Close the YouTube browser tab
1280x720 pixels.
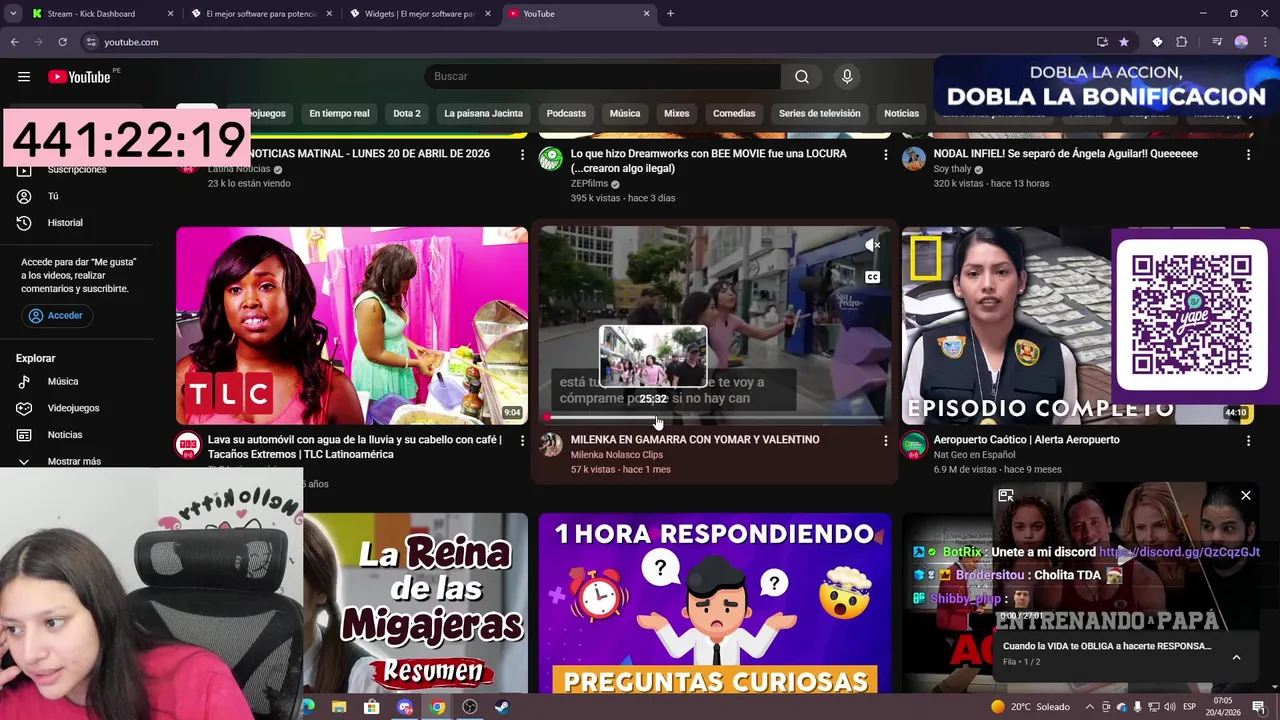[x=646, y=14]
